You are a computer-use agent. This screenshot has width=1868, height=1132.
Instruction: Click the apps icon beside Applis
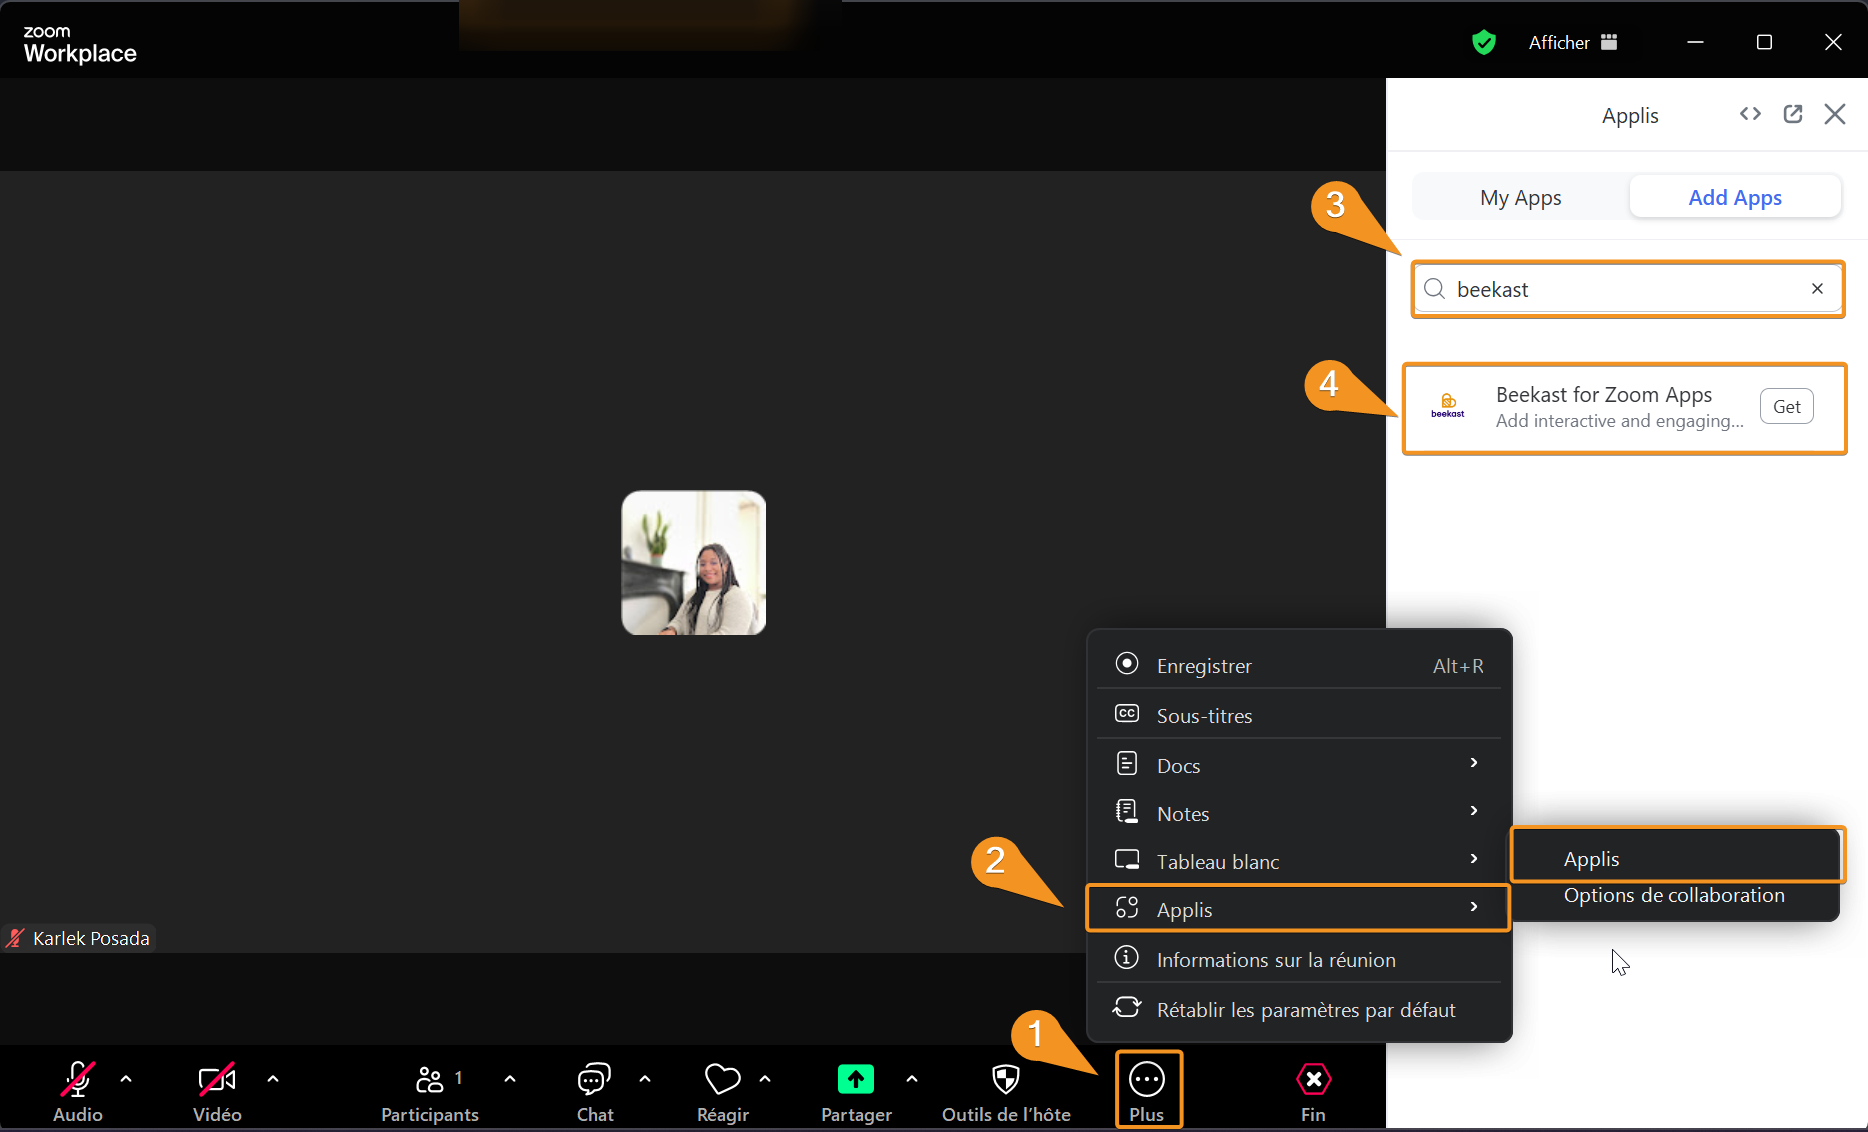click(x=1127, y=907)
